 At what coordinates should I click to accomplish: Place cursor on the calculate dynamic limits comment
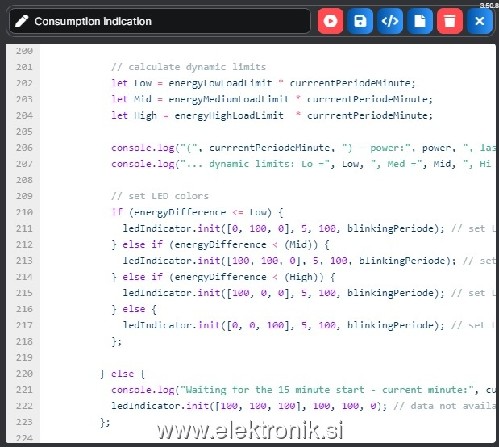189,67
